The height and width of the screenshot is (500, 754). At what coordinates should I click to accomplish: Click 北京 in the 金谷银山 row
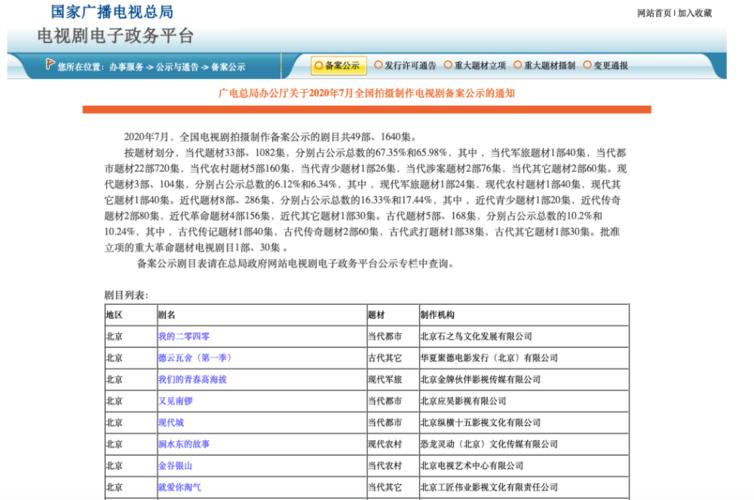pos(114,466)
